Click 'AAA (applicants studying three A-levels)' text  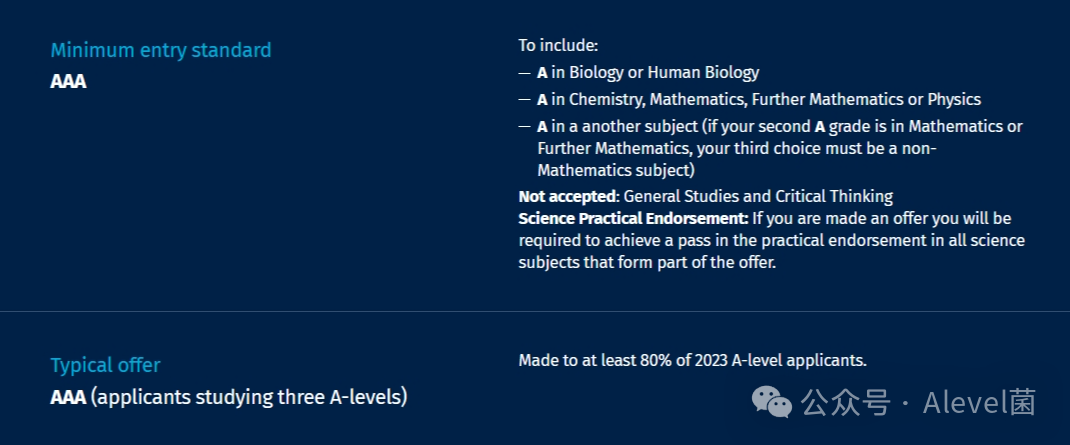point(229,397)
